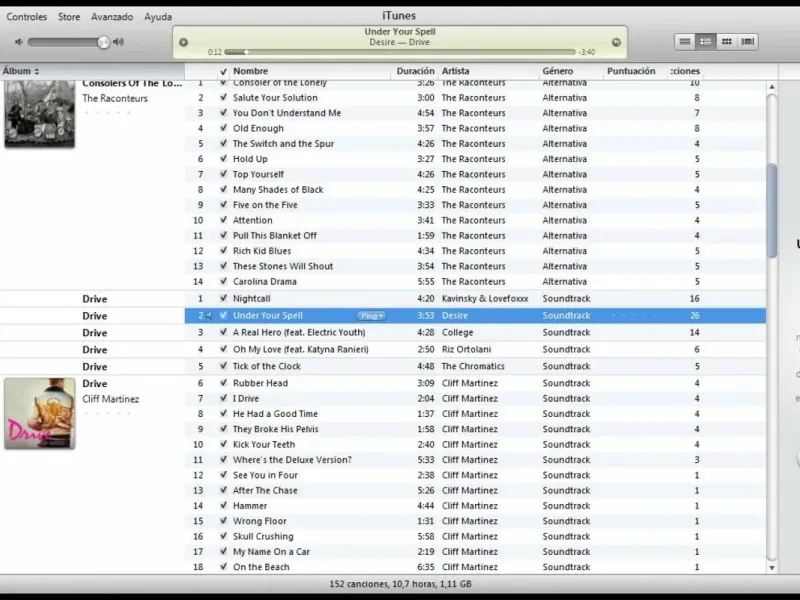800x600 pixels.
Task: Click the vertical scrollbar thumb
Action: pos(772,210)
